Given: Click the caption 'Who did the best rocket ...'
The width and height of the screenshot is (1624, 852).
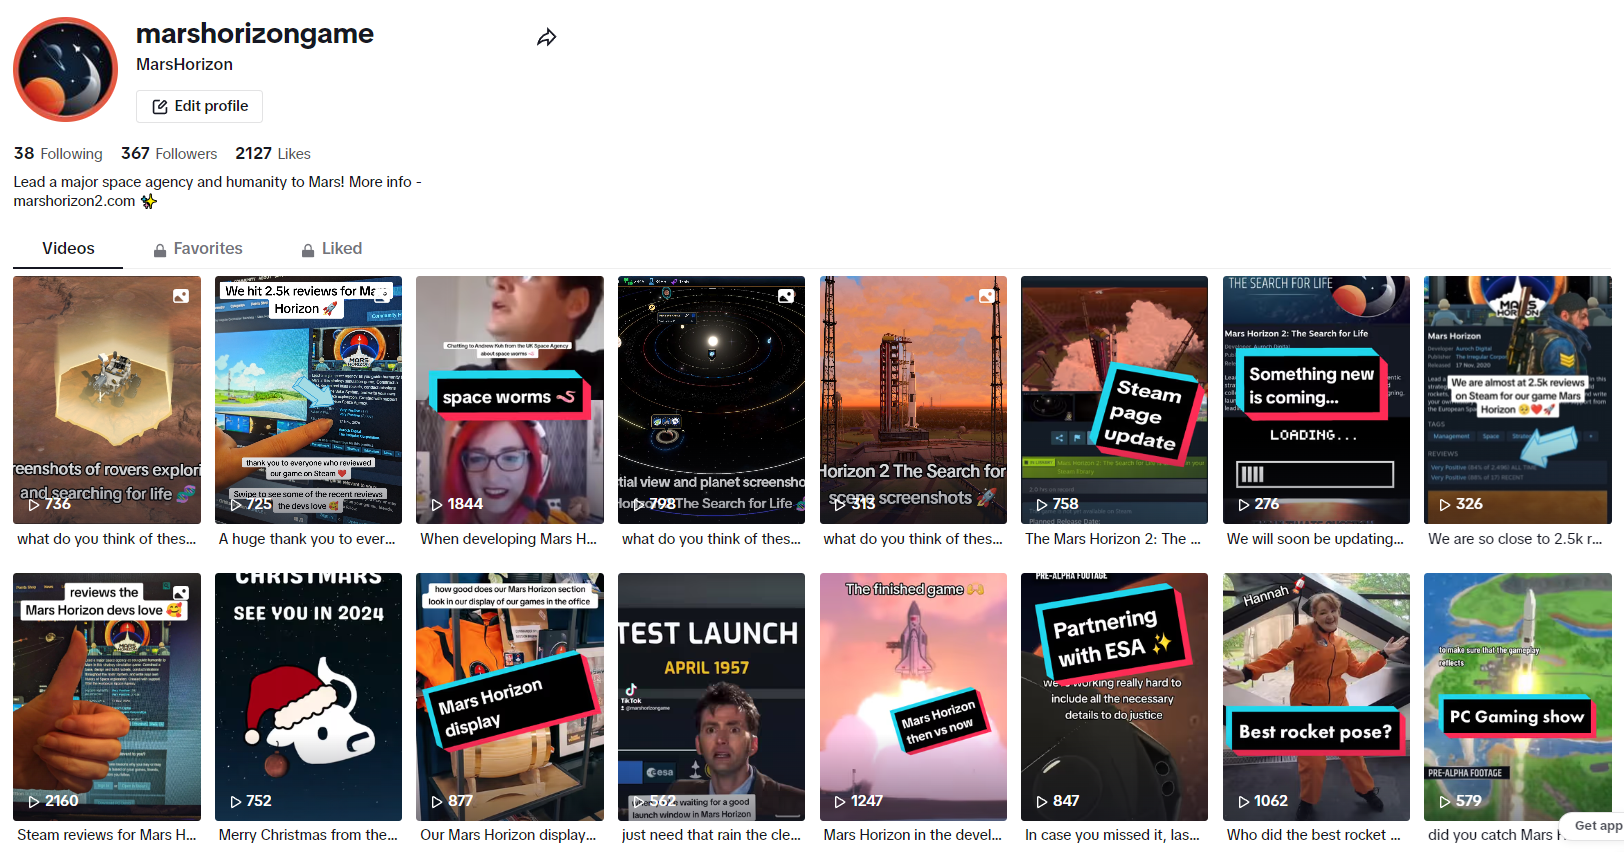Looking at the screenshot, I should coord(1314,835).
